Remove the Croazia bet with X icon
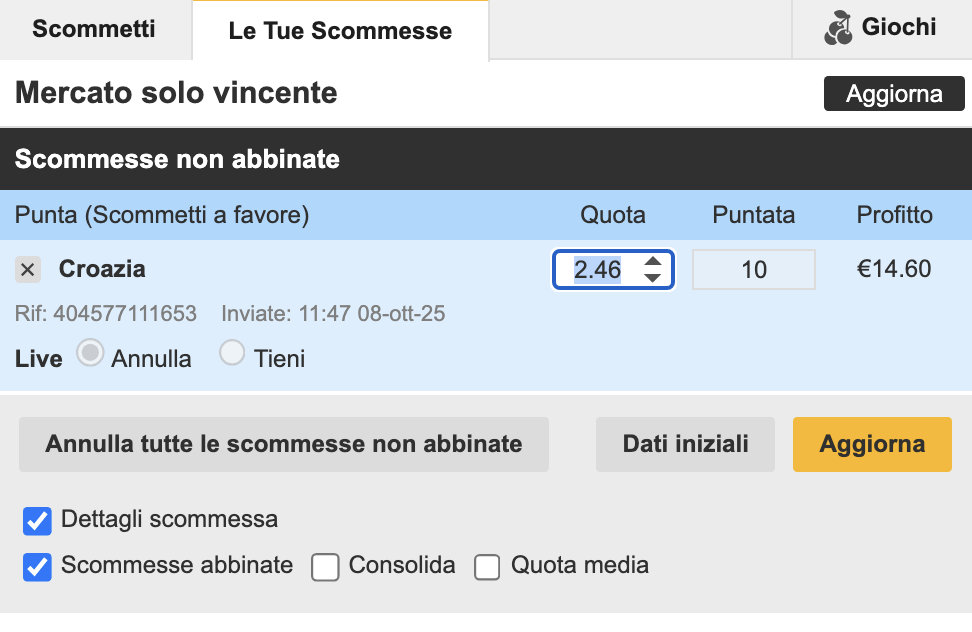Viewport: 972px width, 632px height. point(28,269)
